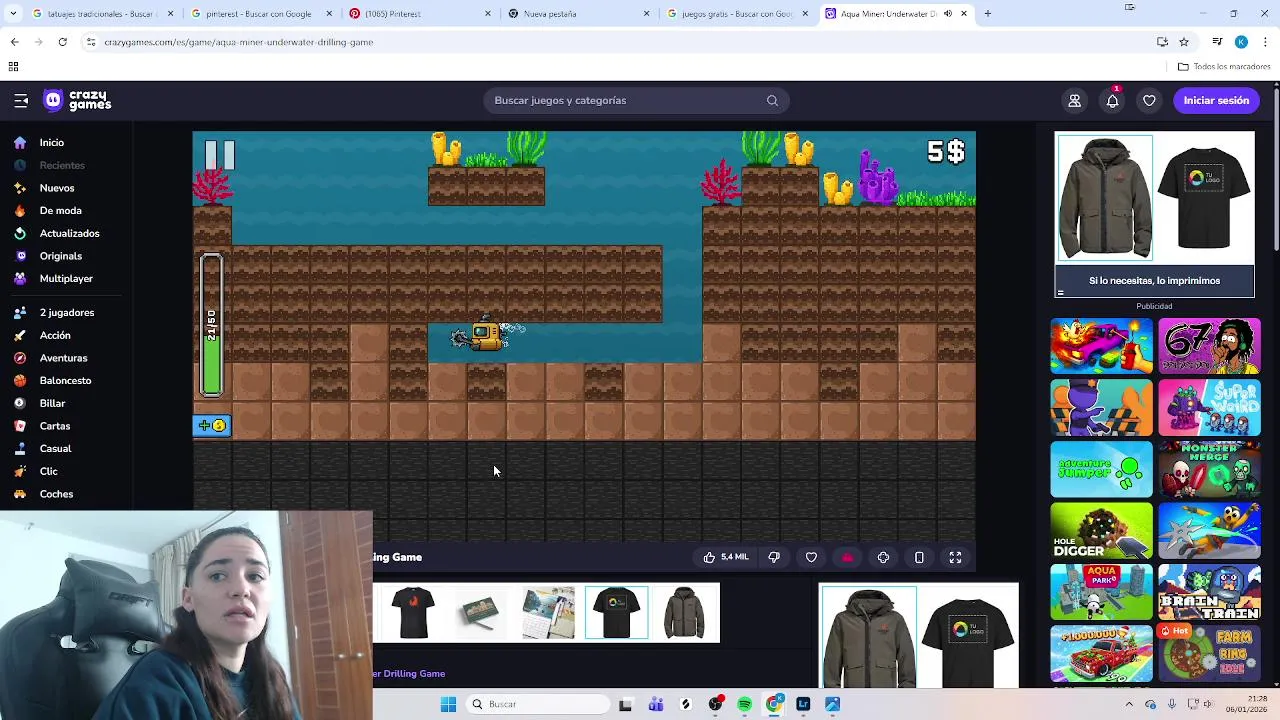Open the Hole Digger game thumbnail
Screen dimensions: 1280x720
coord(1101,531)
